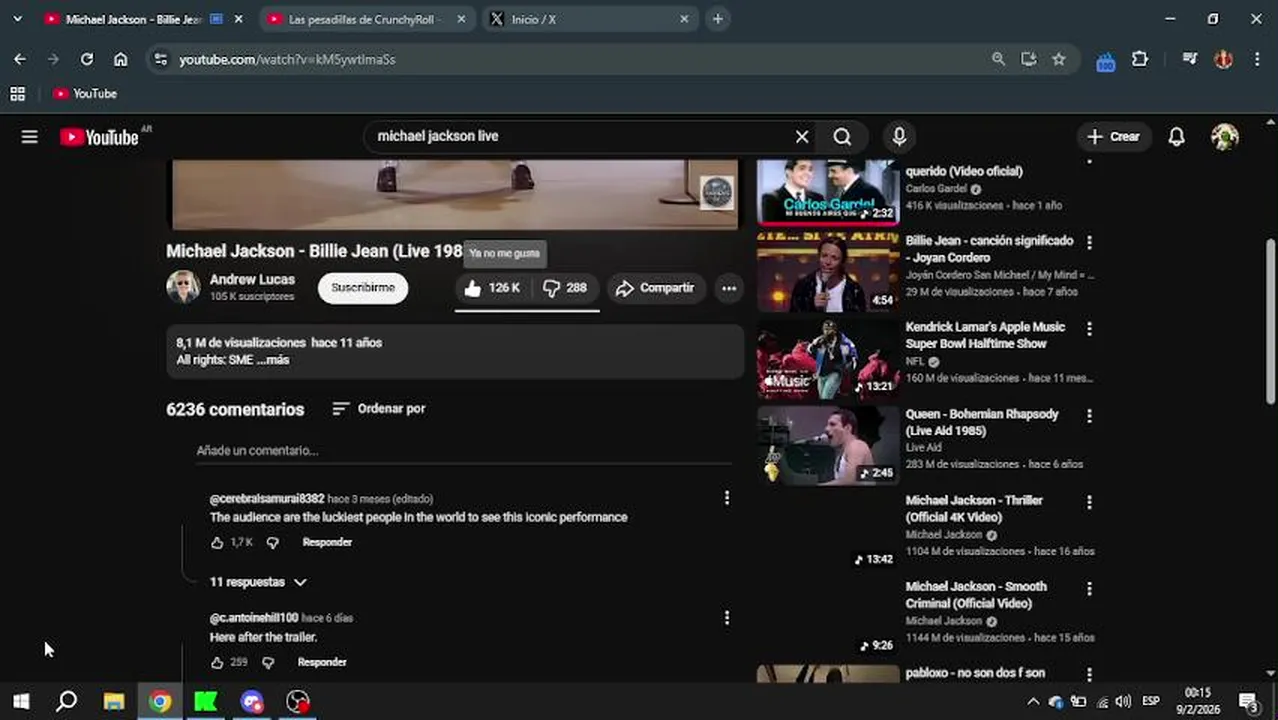
Task: Focus the Añade un comentario field
Action: pos(463,451)
